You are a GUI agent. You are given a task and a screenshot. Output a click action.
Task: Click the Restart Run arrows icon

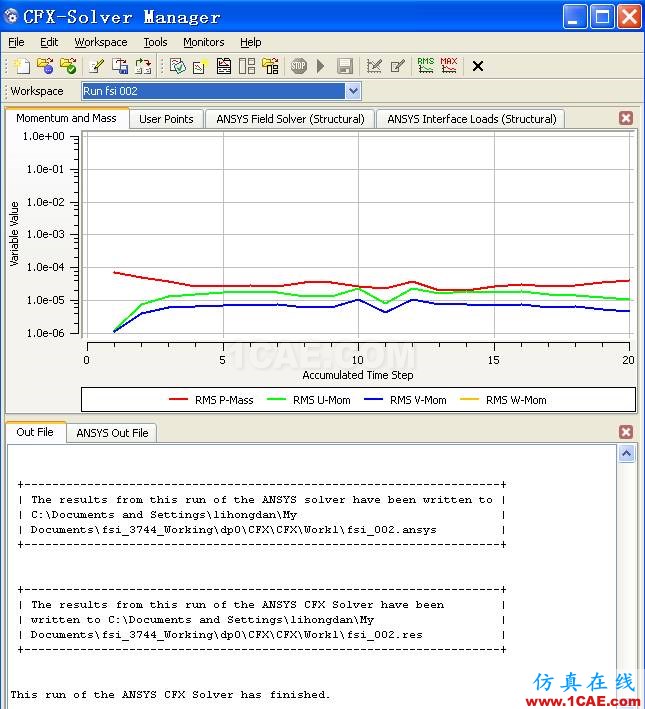coord(143,66)
